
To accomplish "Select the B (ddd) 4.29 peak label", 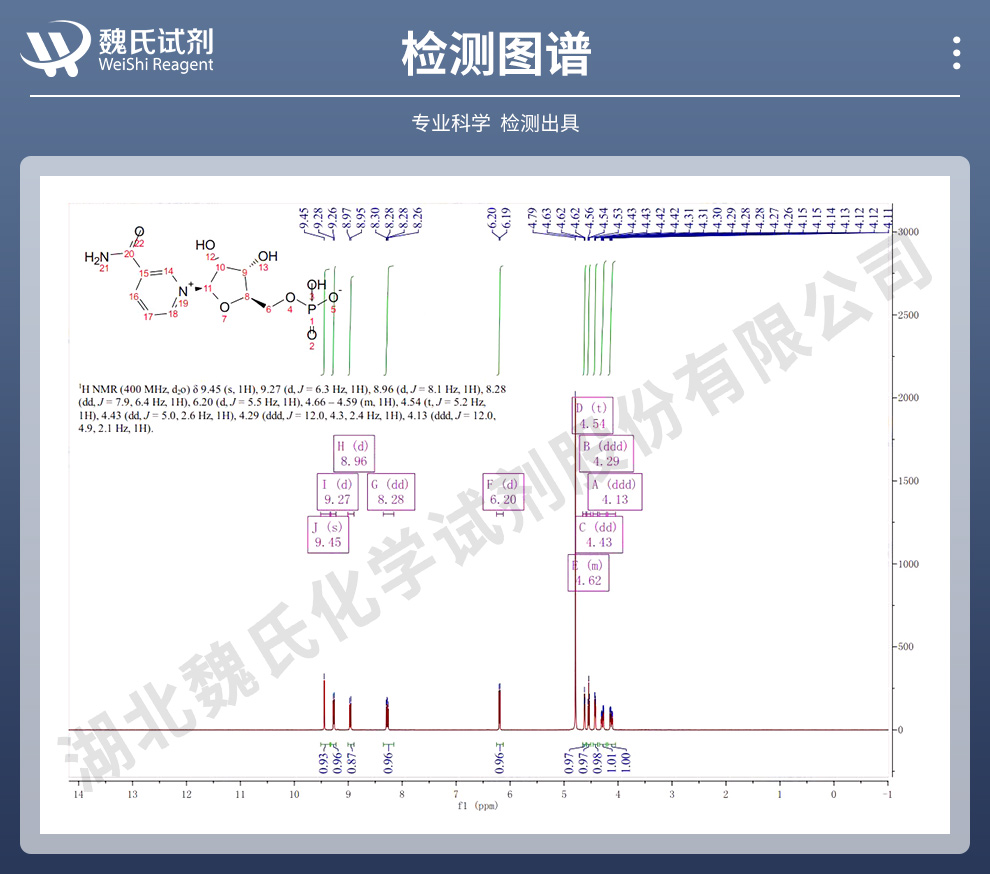I will [x=605, y=453].
